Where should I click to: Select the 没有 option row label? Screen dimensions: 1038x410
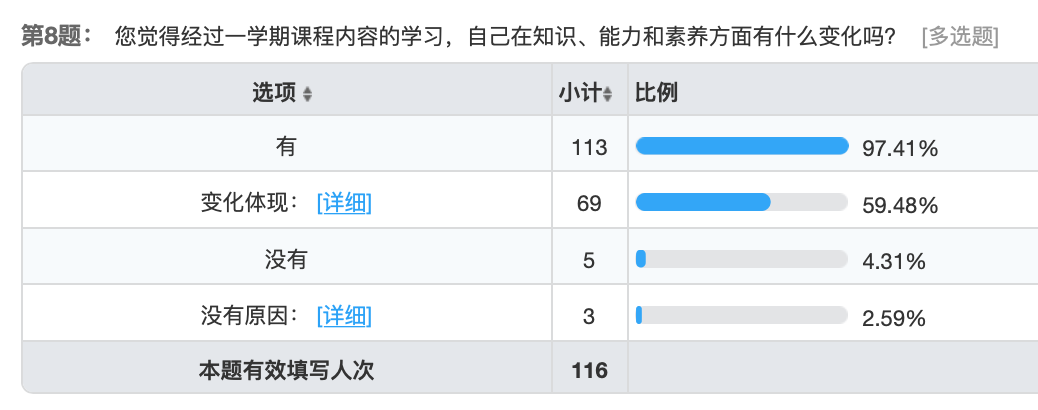coord(286,260)
